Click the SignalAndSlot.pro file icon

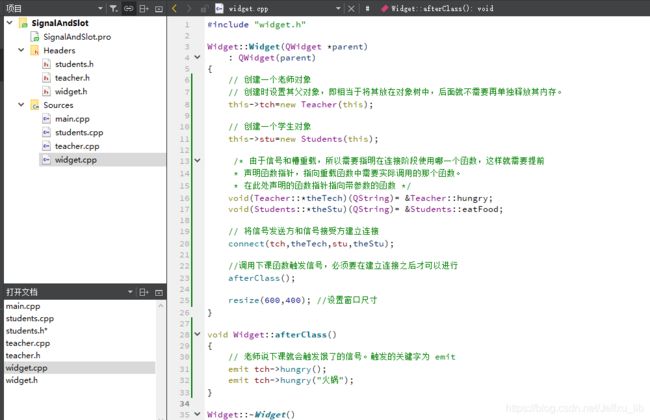point(35,37)
